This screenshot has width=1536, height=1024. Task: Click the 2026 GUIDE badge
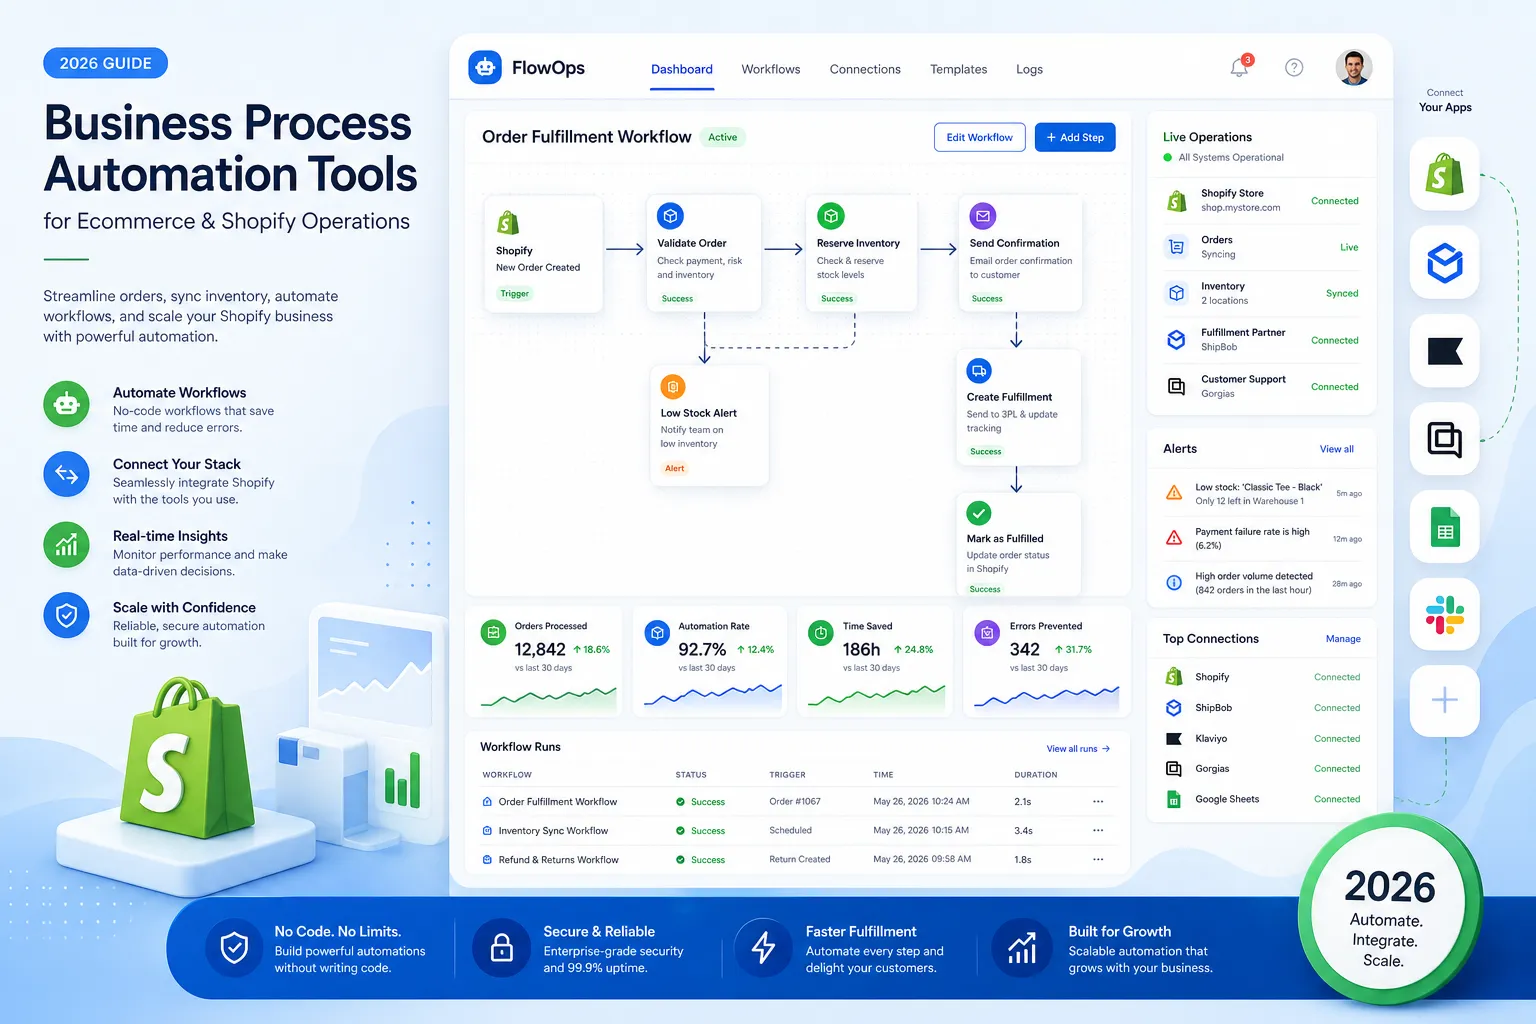pyautogui.click(x=105, y=63)
